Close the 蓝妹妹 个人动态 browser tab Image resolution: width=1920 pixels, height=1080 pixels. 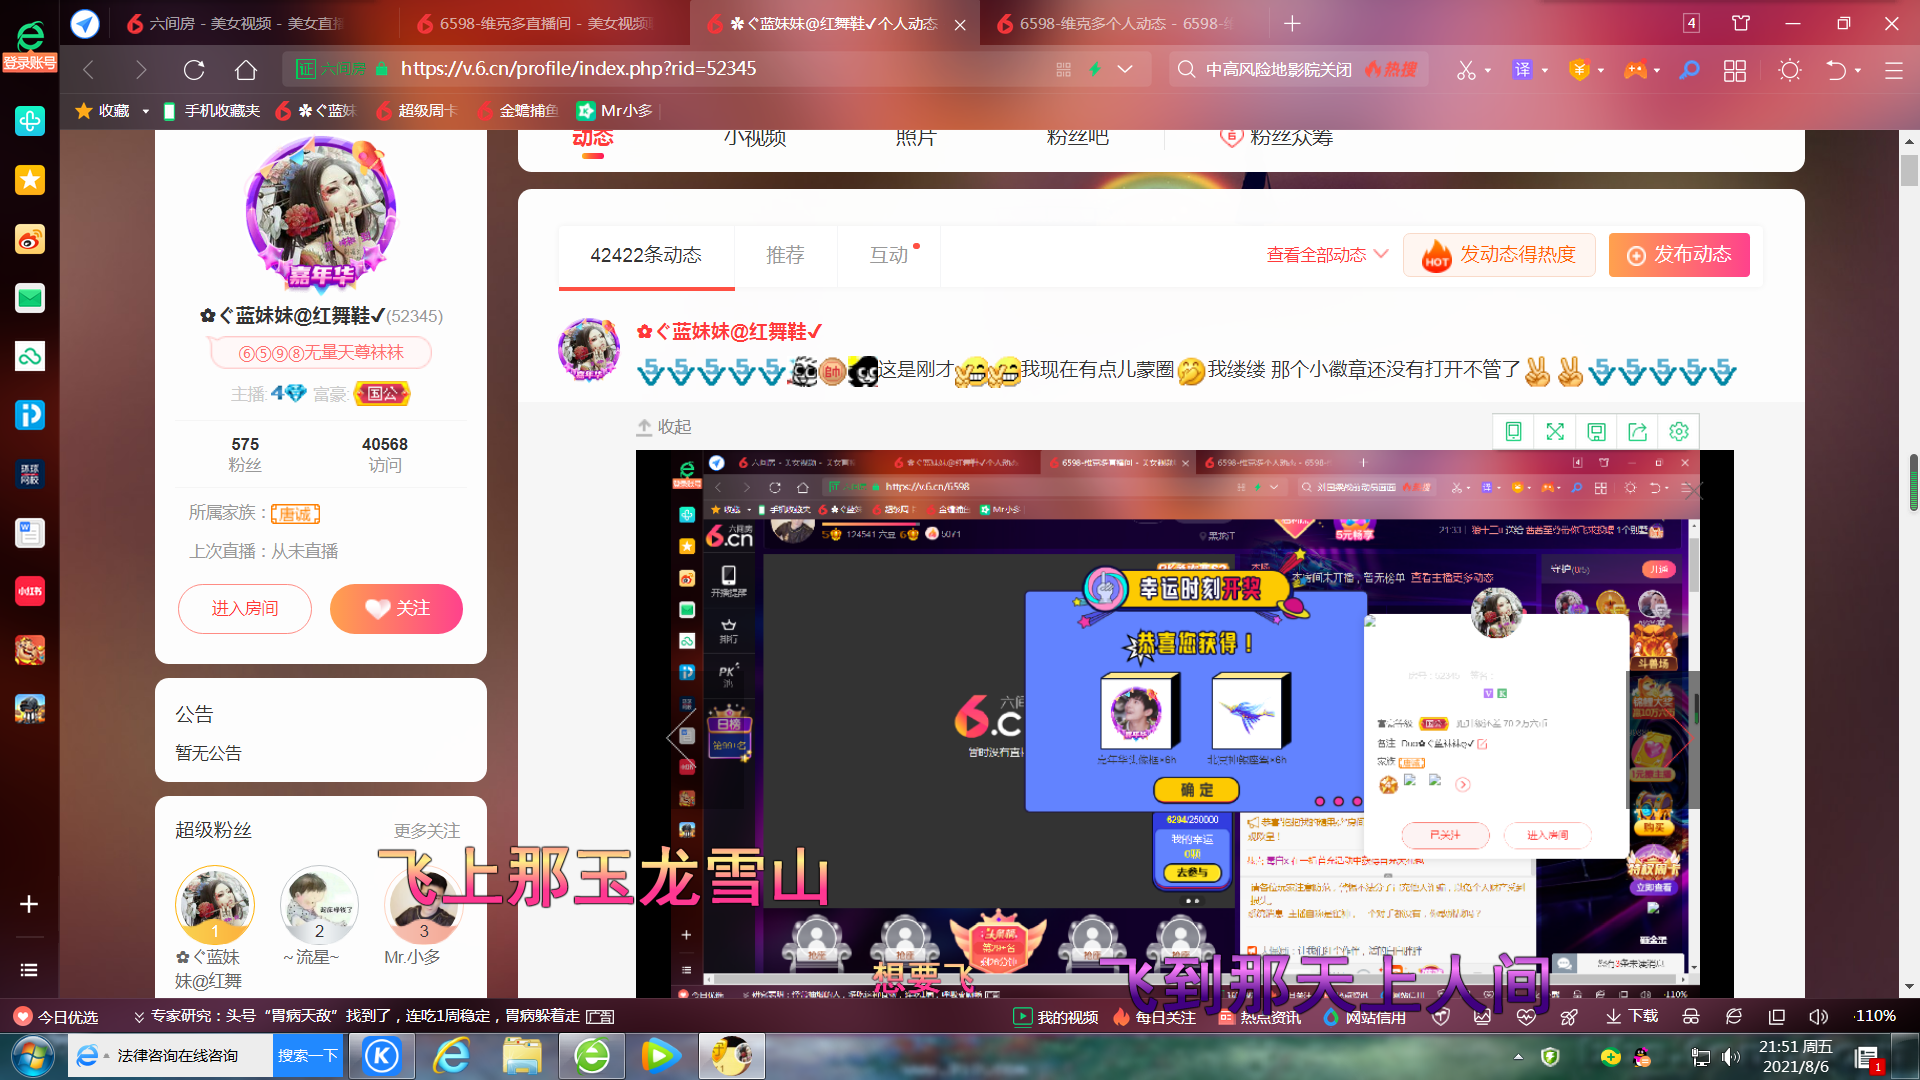click(x=960, y=24)
